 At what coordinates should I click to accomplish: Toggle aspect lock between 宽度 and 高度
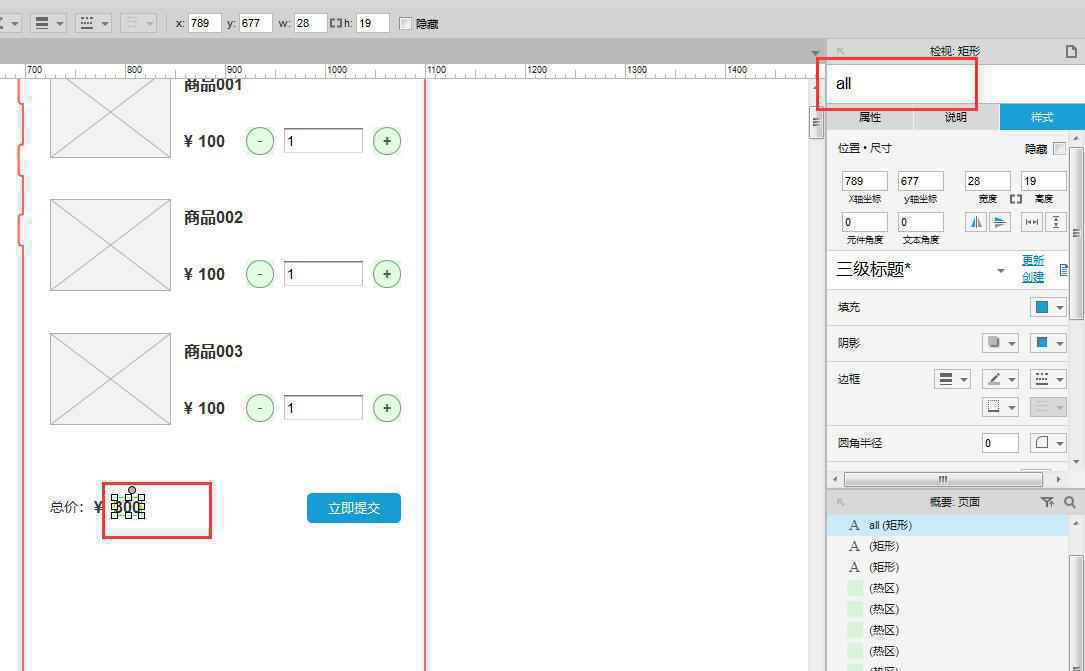pos(1016,199)
